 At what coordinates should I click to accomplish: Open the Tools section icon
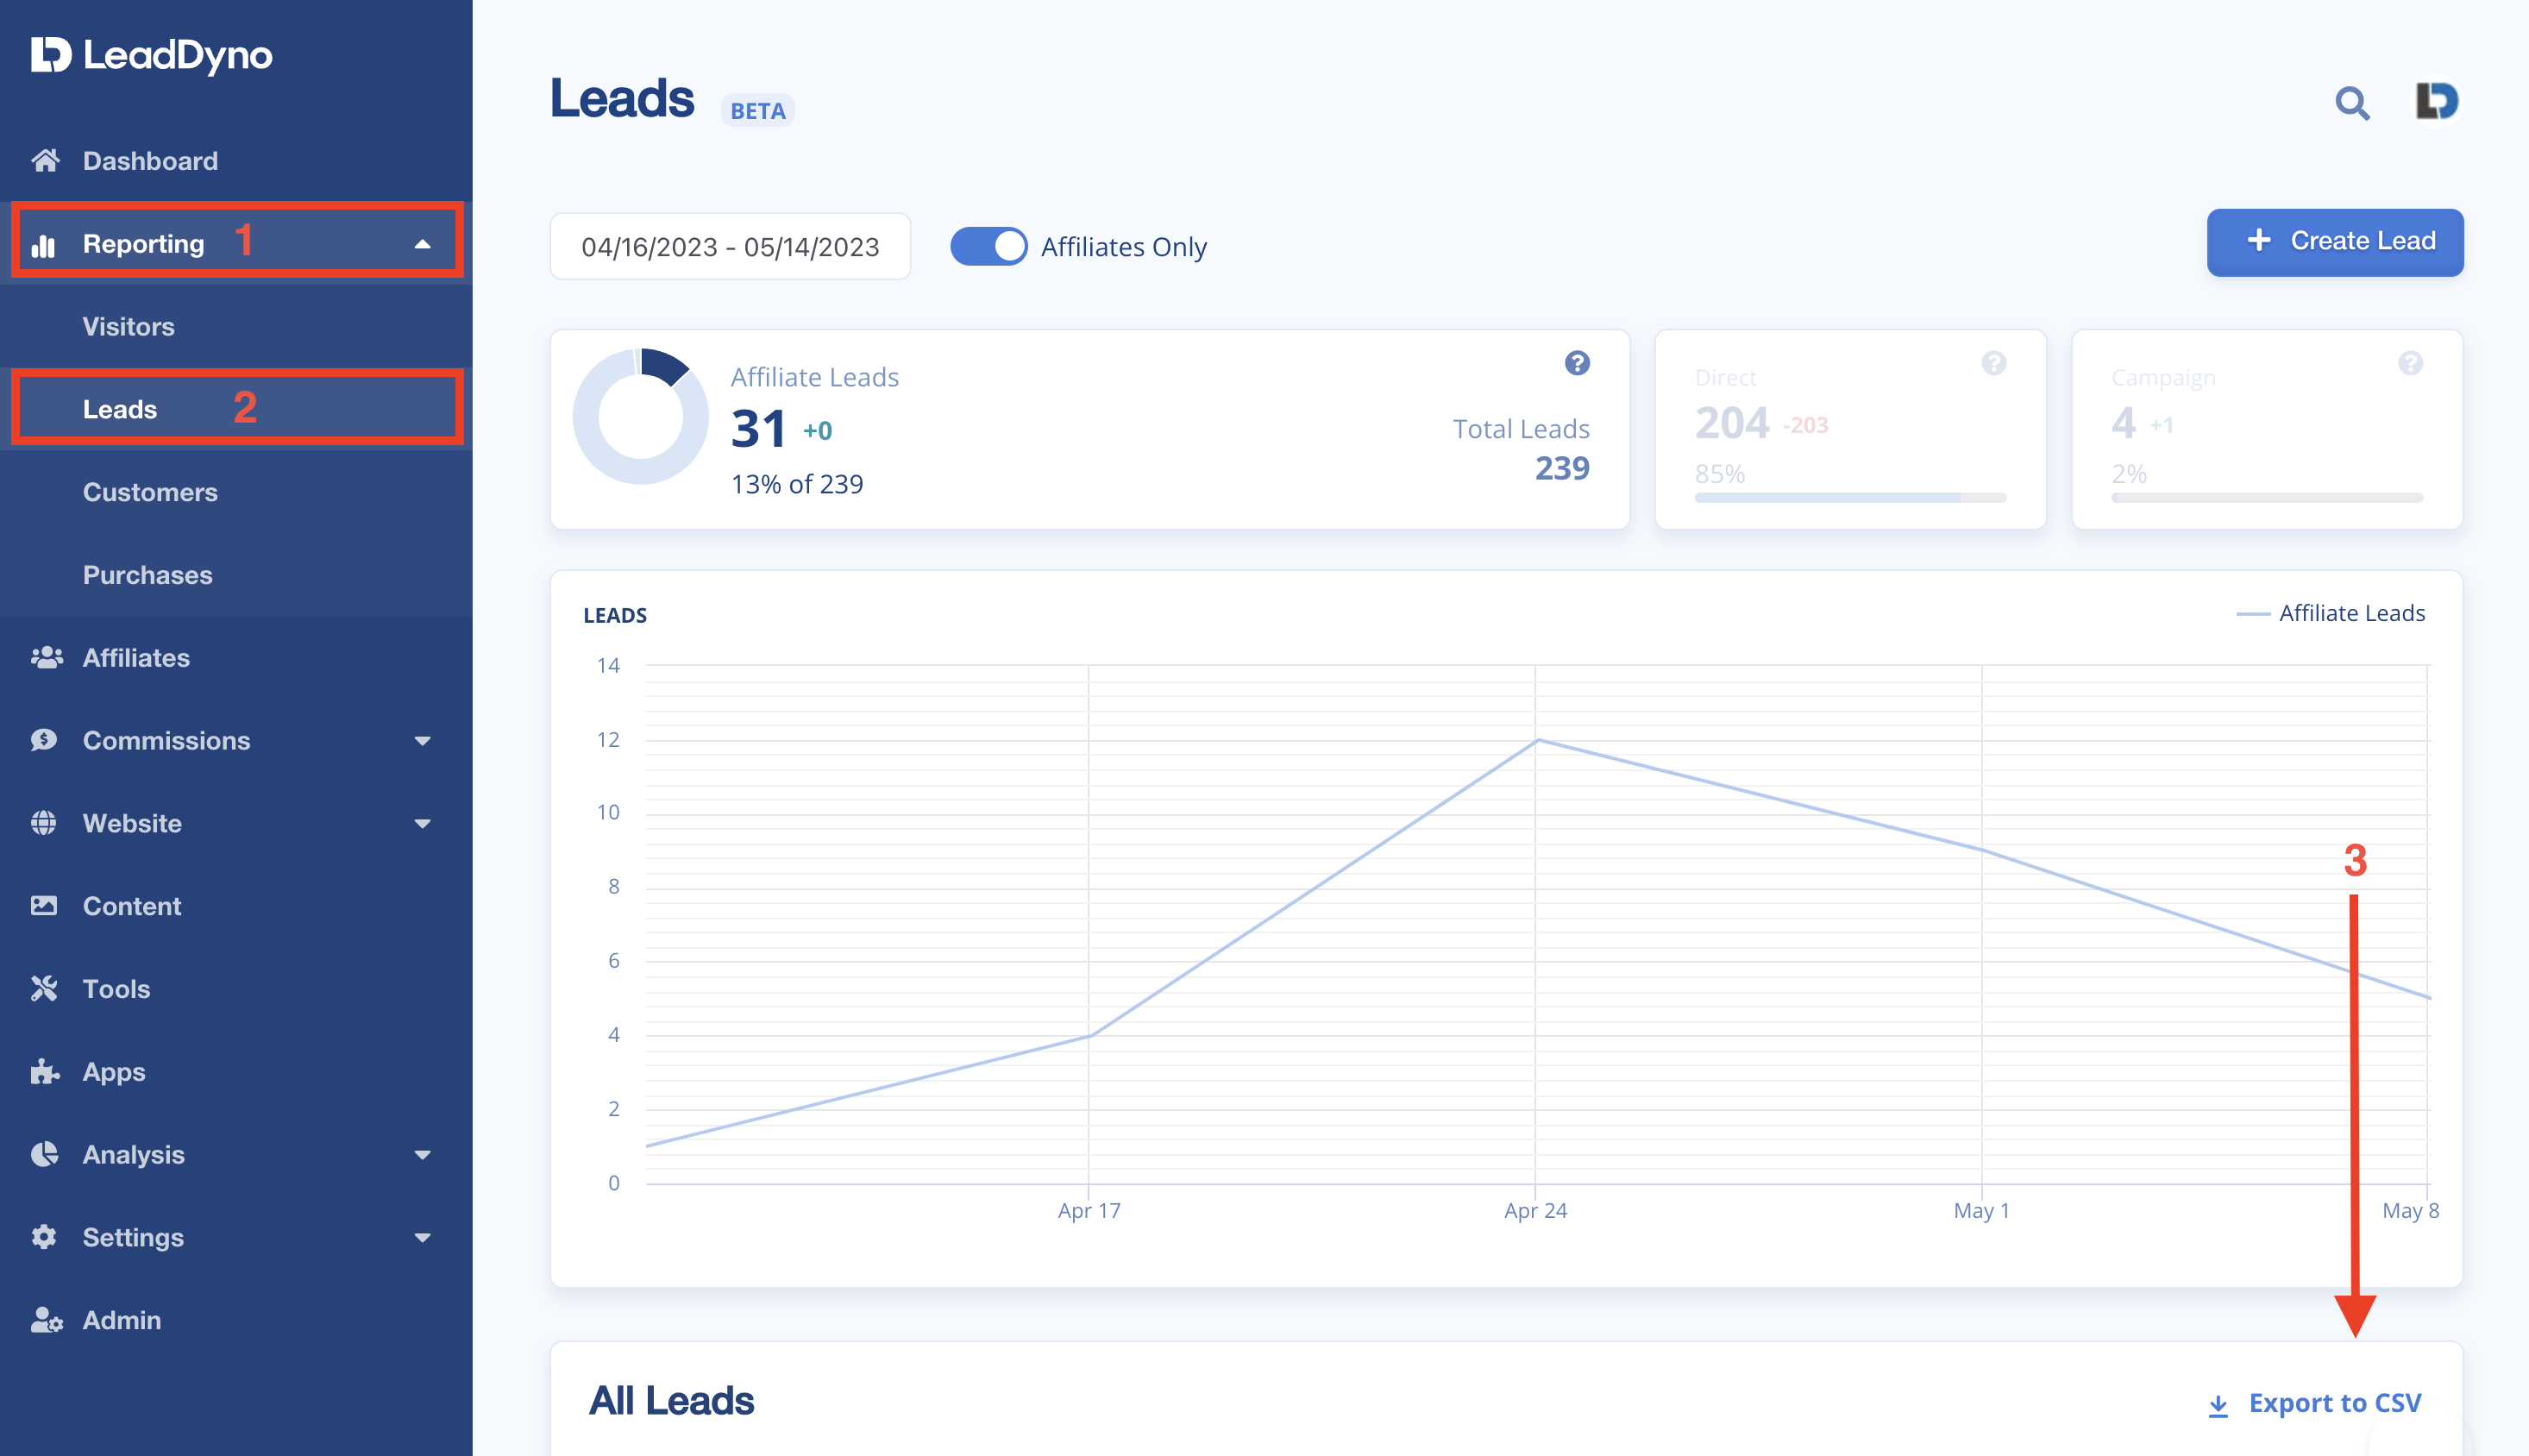click(46, 989)
